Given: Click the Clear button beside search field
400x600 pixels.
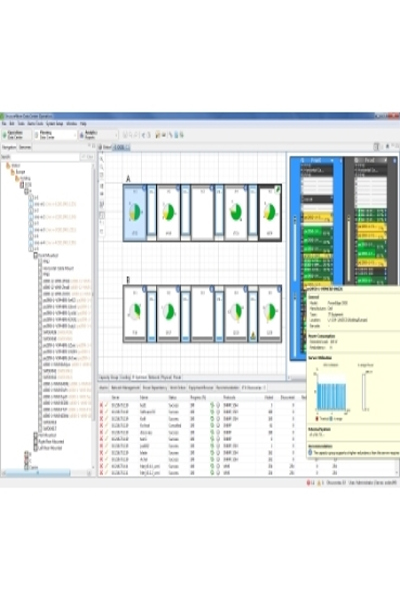Looking at the screenshot, I should tap(88, 157).
